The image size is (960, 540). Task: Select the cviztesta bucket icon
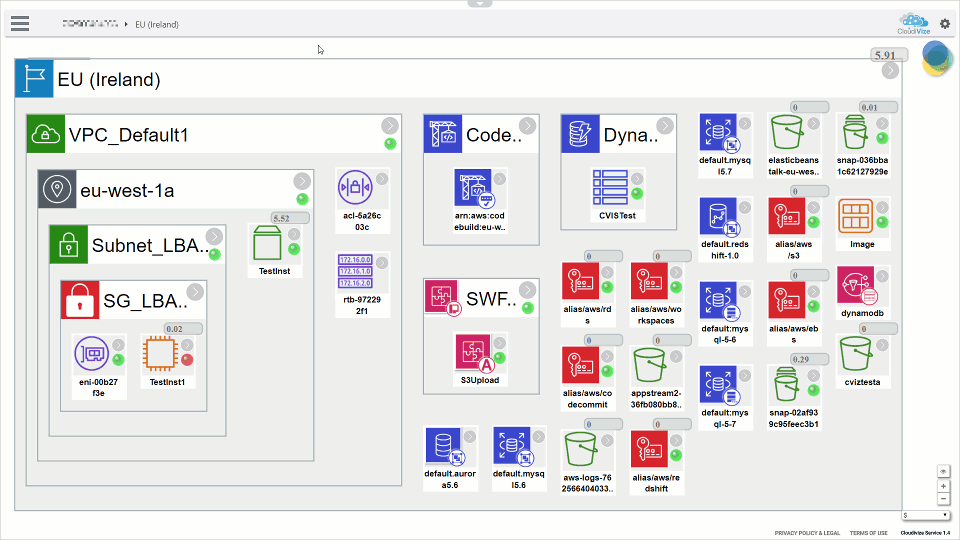click(855, 354)
